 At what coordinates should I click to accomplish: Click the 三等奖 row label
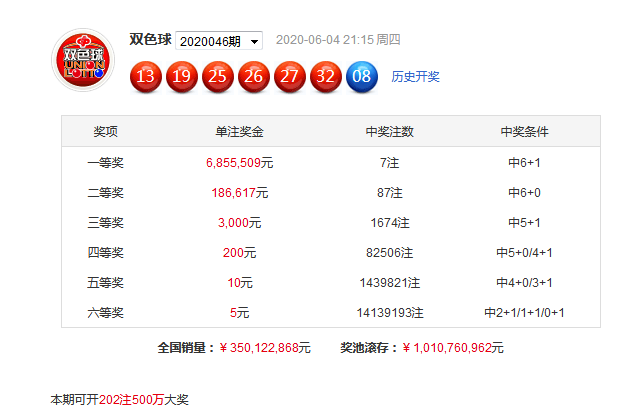[x=106, y=223]
